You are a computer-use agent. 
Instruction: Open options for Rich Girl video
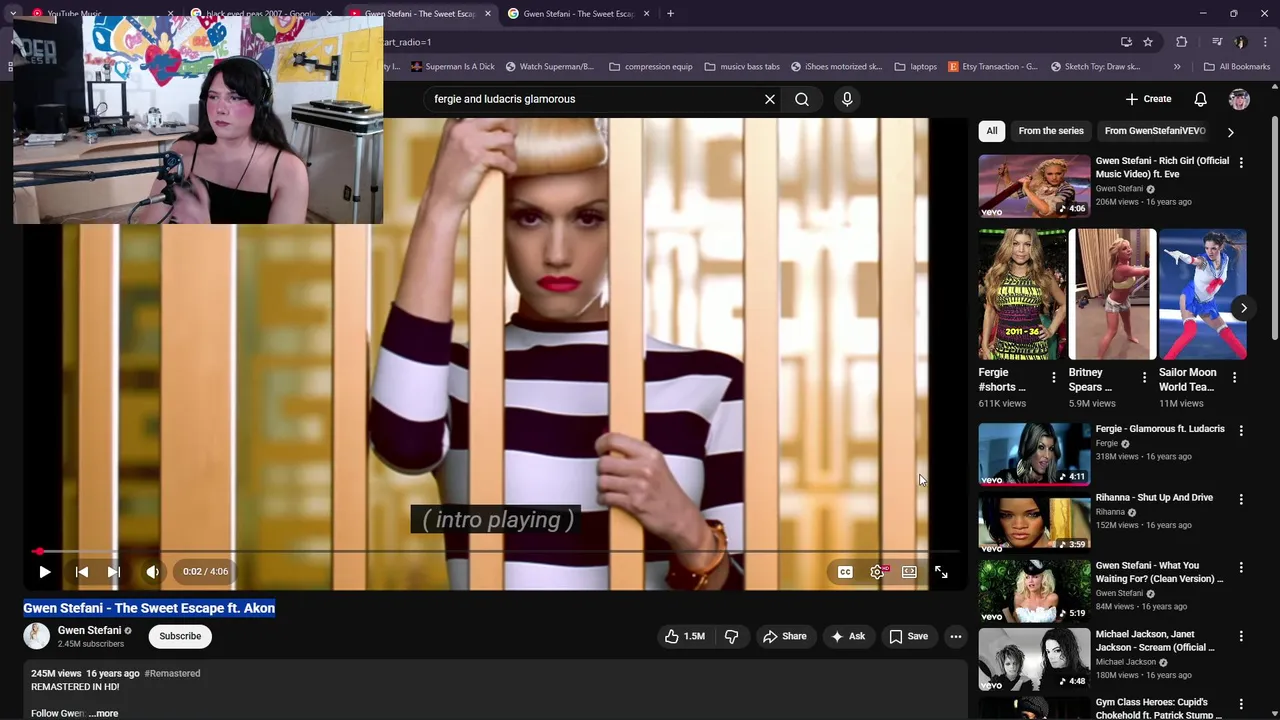pyautogui.click(x=1241, y=162)
